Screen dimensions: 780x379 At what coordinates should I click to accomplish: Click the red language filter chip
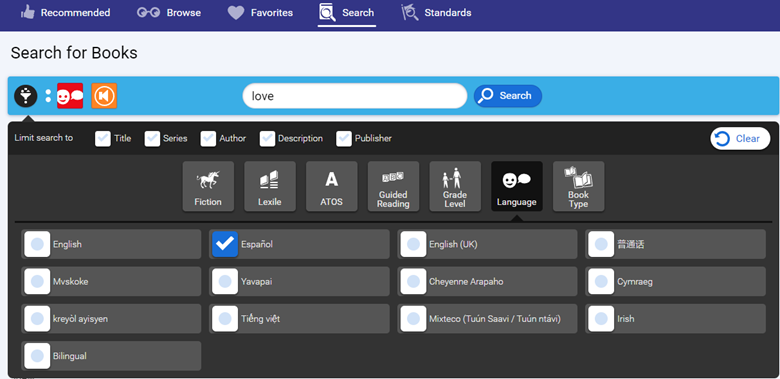70,95
